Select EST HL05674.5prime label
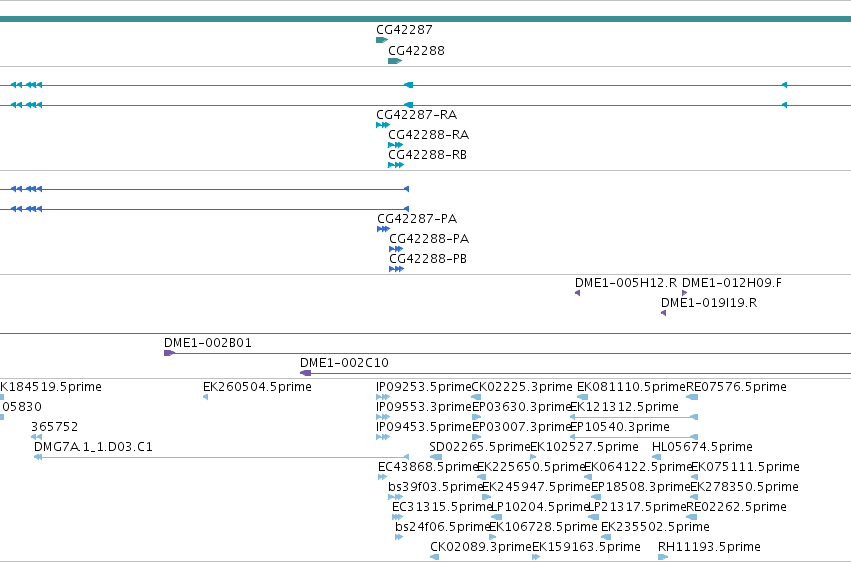The image size is (851, 562). 702,447
